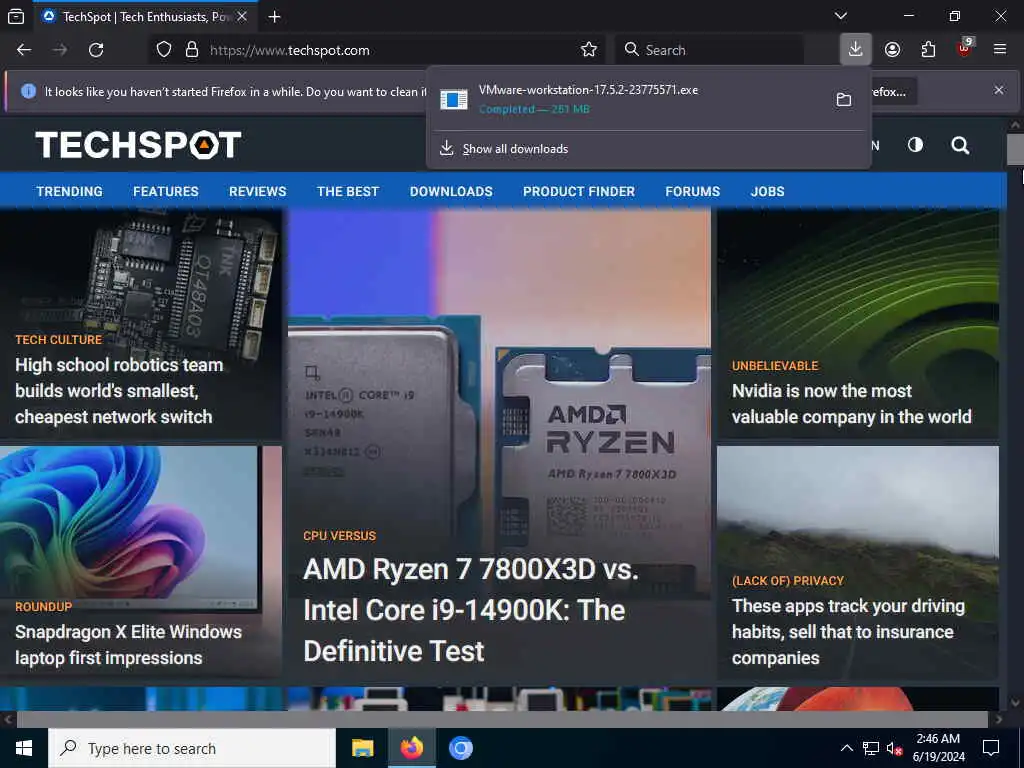Open the Windows notification center
The width and height of the screenshot is (1024, 768).
[x=991, y=748]
